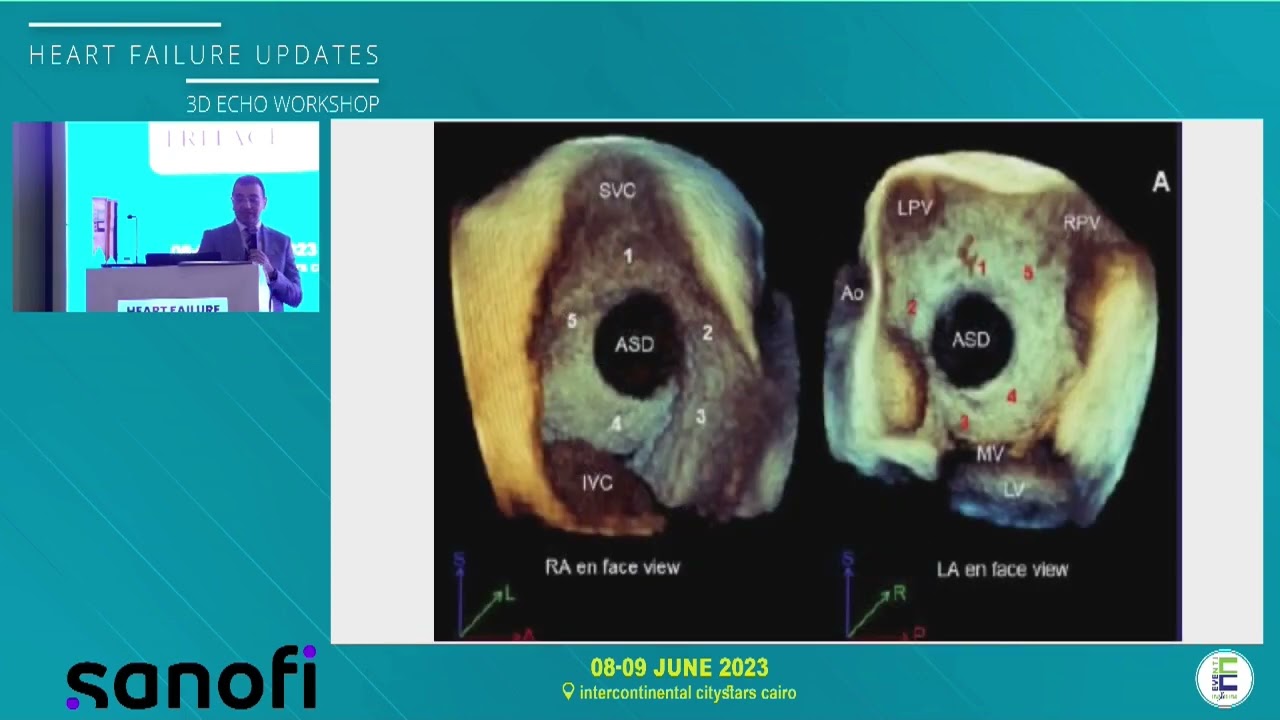Click the 'SVC' label in RA view

click(x=617, y=190)
